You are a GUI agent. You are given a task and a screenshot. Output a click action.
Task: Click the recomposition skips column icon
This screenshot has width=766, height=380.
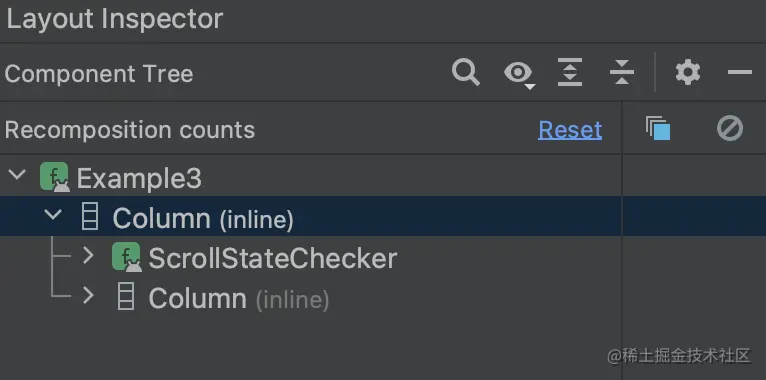[x=730, y=128]
